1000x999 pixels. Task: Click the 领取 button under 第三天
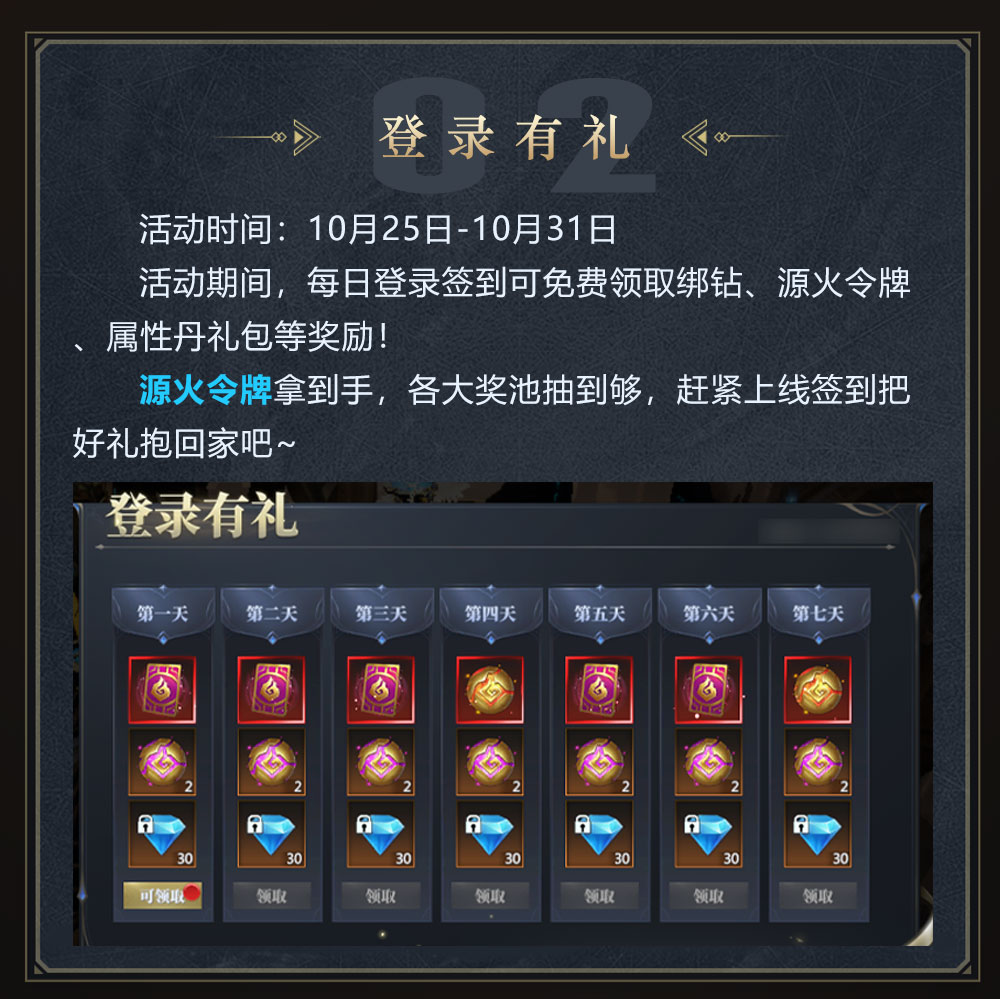381,896
